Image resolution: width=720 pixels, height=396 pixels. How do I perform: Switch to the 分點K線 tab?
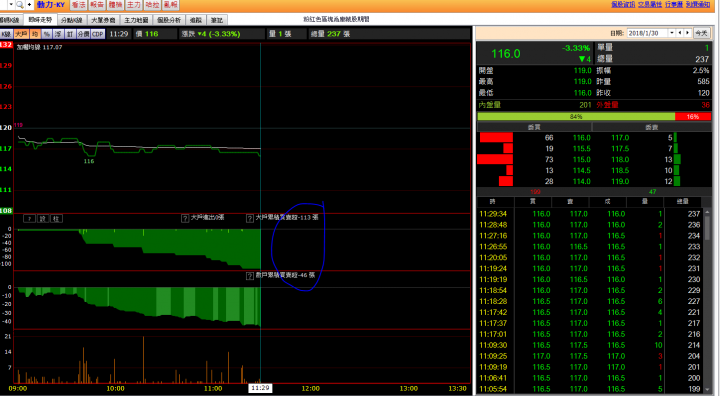coord(72,20)
